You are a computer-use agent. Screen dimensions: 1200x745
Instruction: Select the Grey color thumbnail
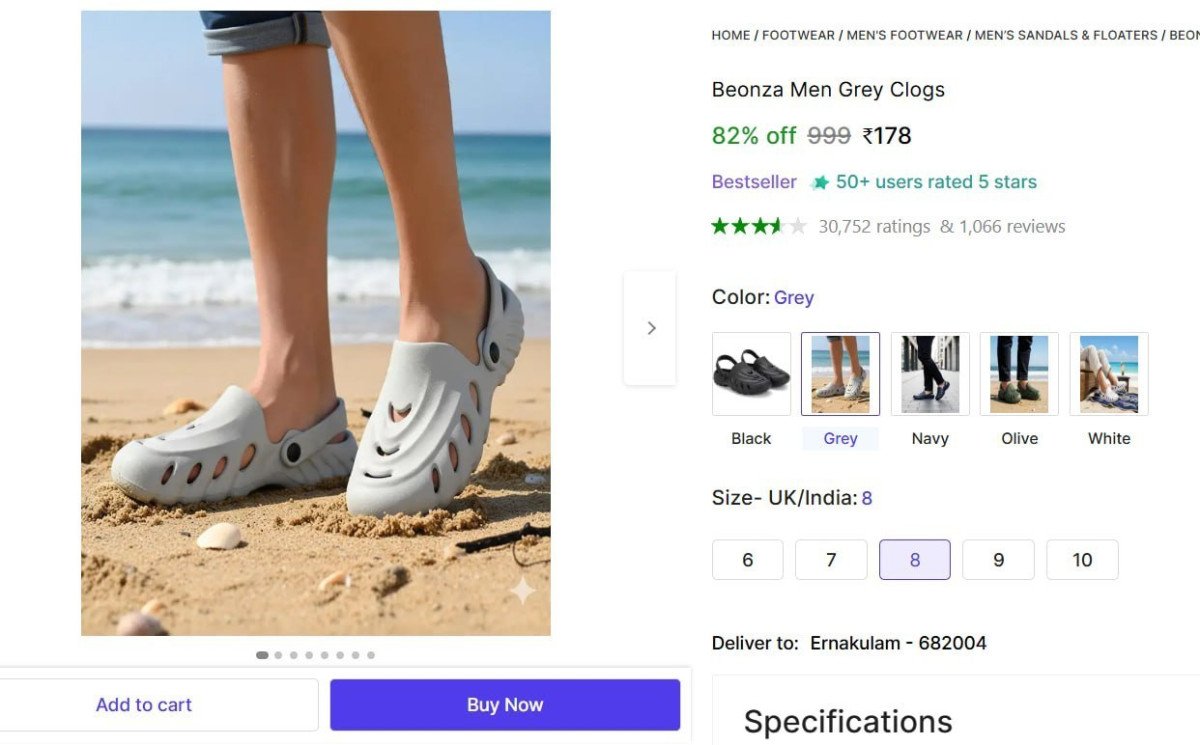click(x=840, y=374)
